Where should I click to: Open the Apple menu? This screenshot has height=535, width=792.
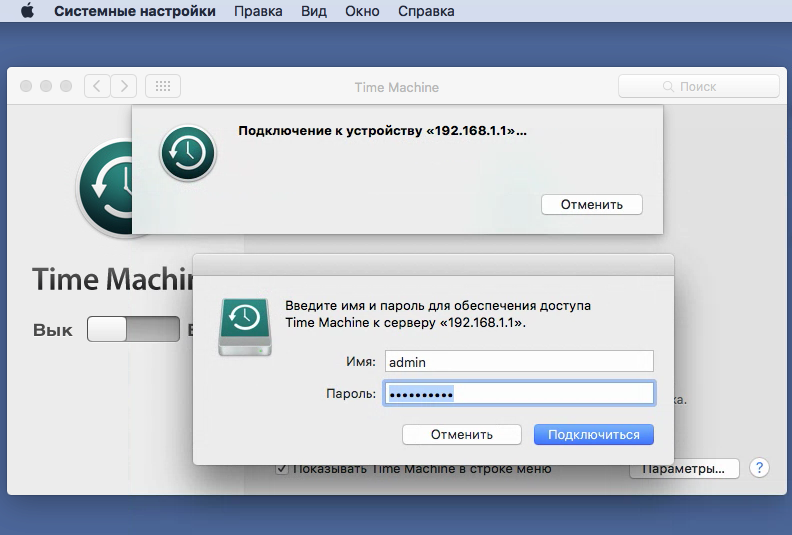tap(27, 12)
